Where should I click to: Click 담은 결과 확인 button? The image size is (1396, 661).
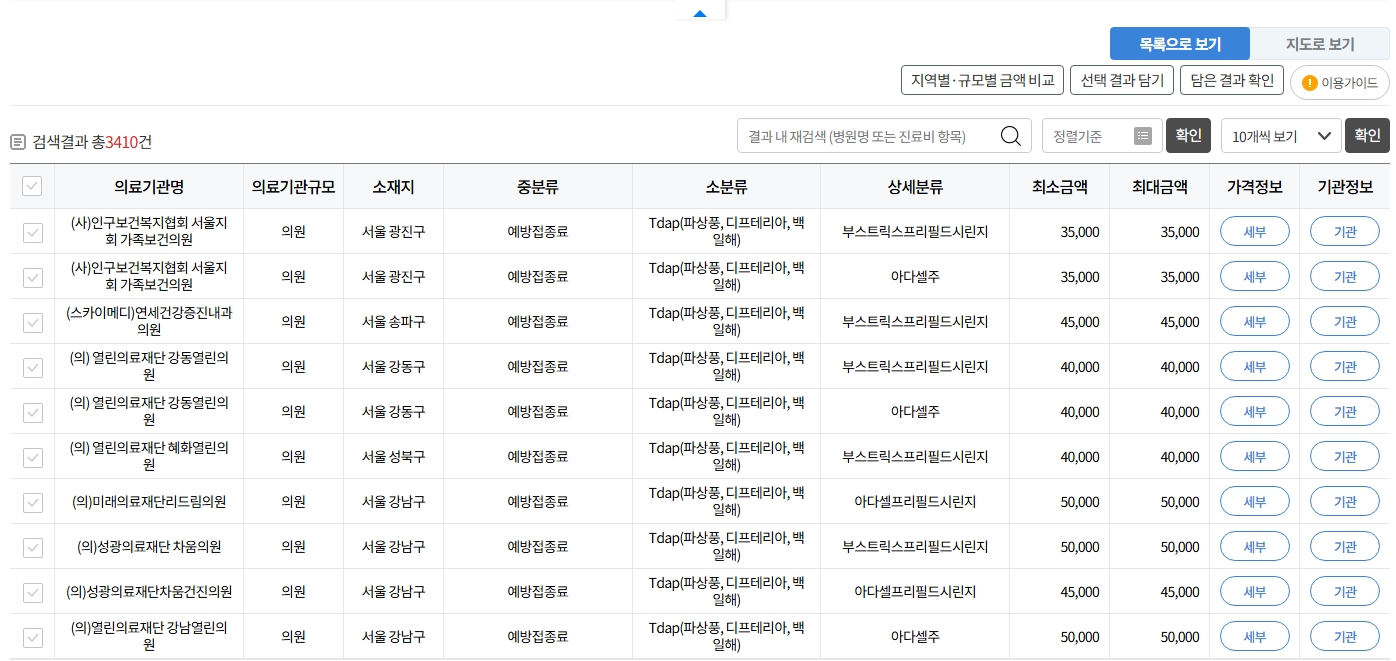point(1231,80)
